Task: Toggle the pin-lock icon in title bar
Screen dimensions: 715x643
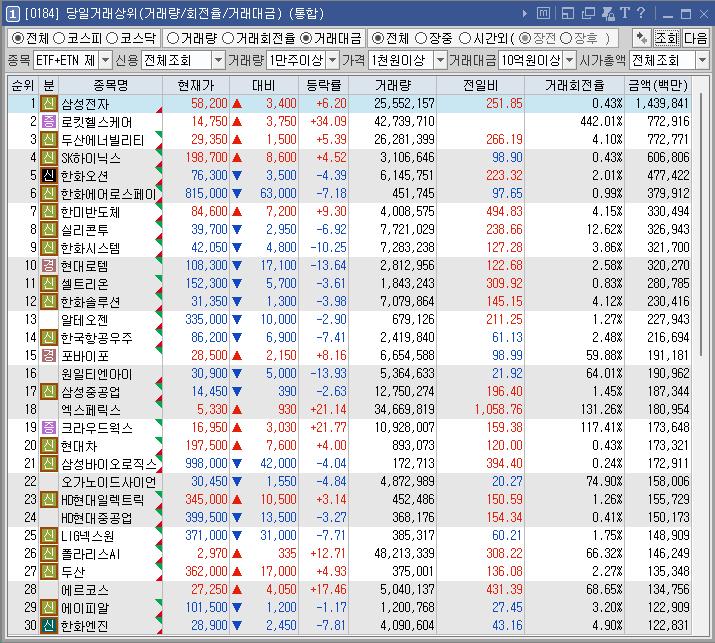Action: [608, 14]
